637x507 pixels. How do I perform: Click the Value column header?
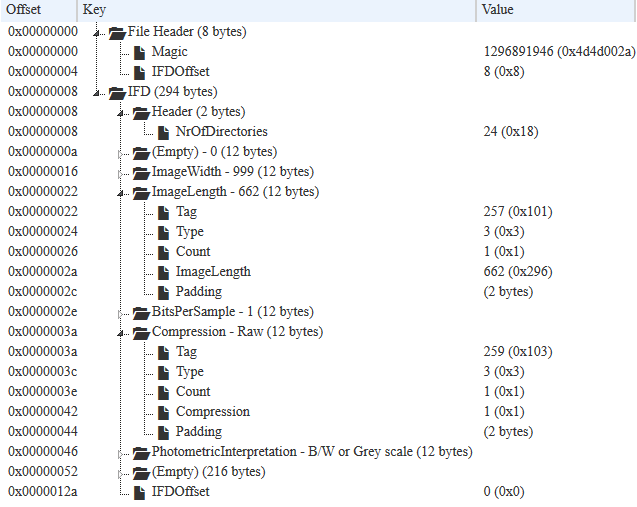point(556,10)
